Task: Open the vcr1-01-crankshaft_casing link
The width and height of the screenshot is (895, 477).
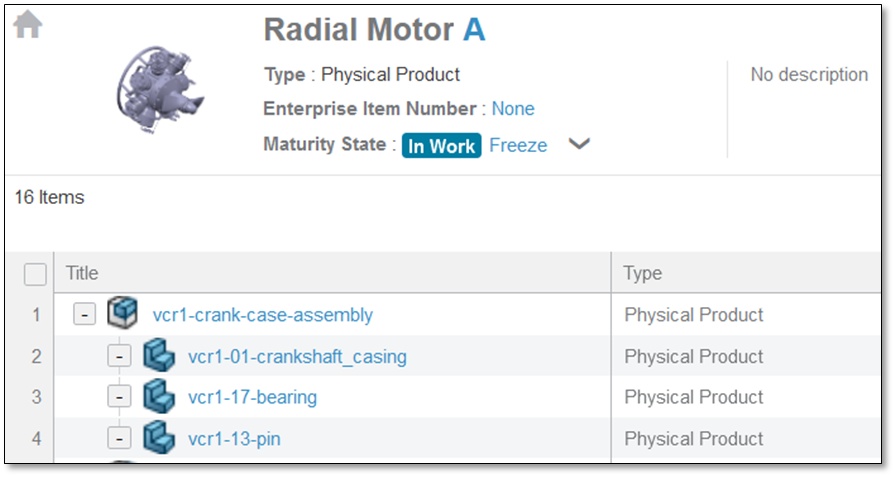Action: (297, 356)
